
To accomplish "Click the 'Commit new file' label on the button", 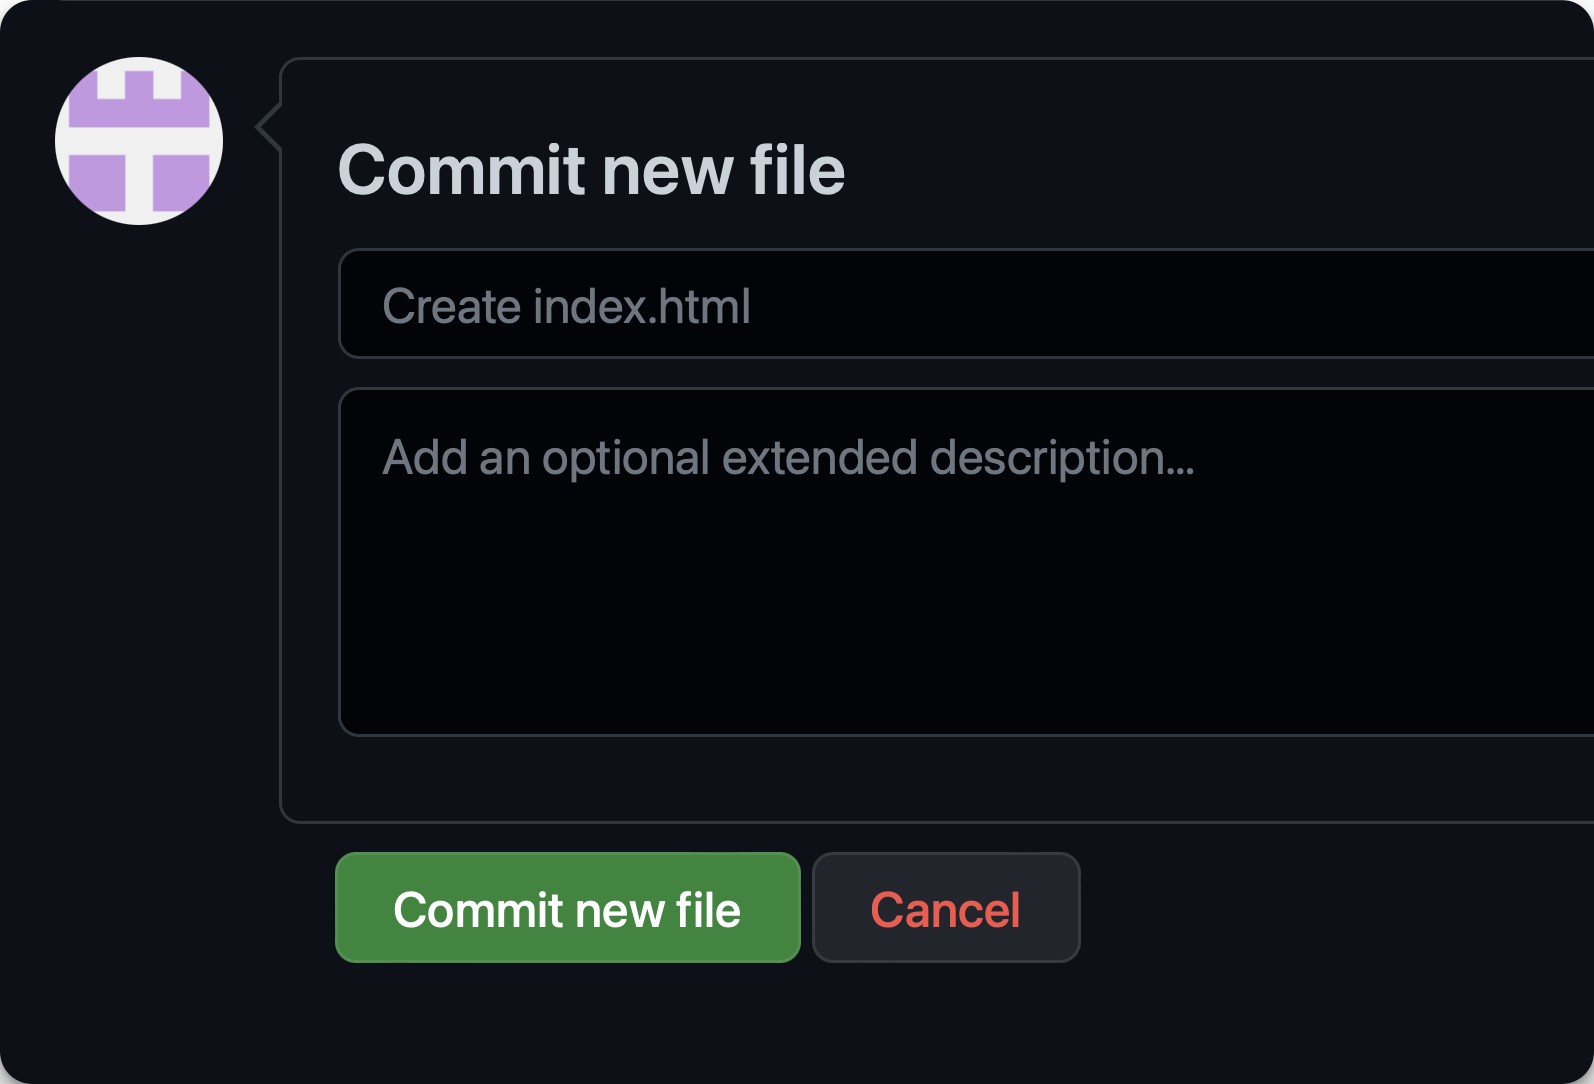I will coord(567,910).
